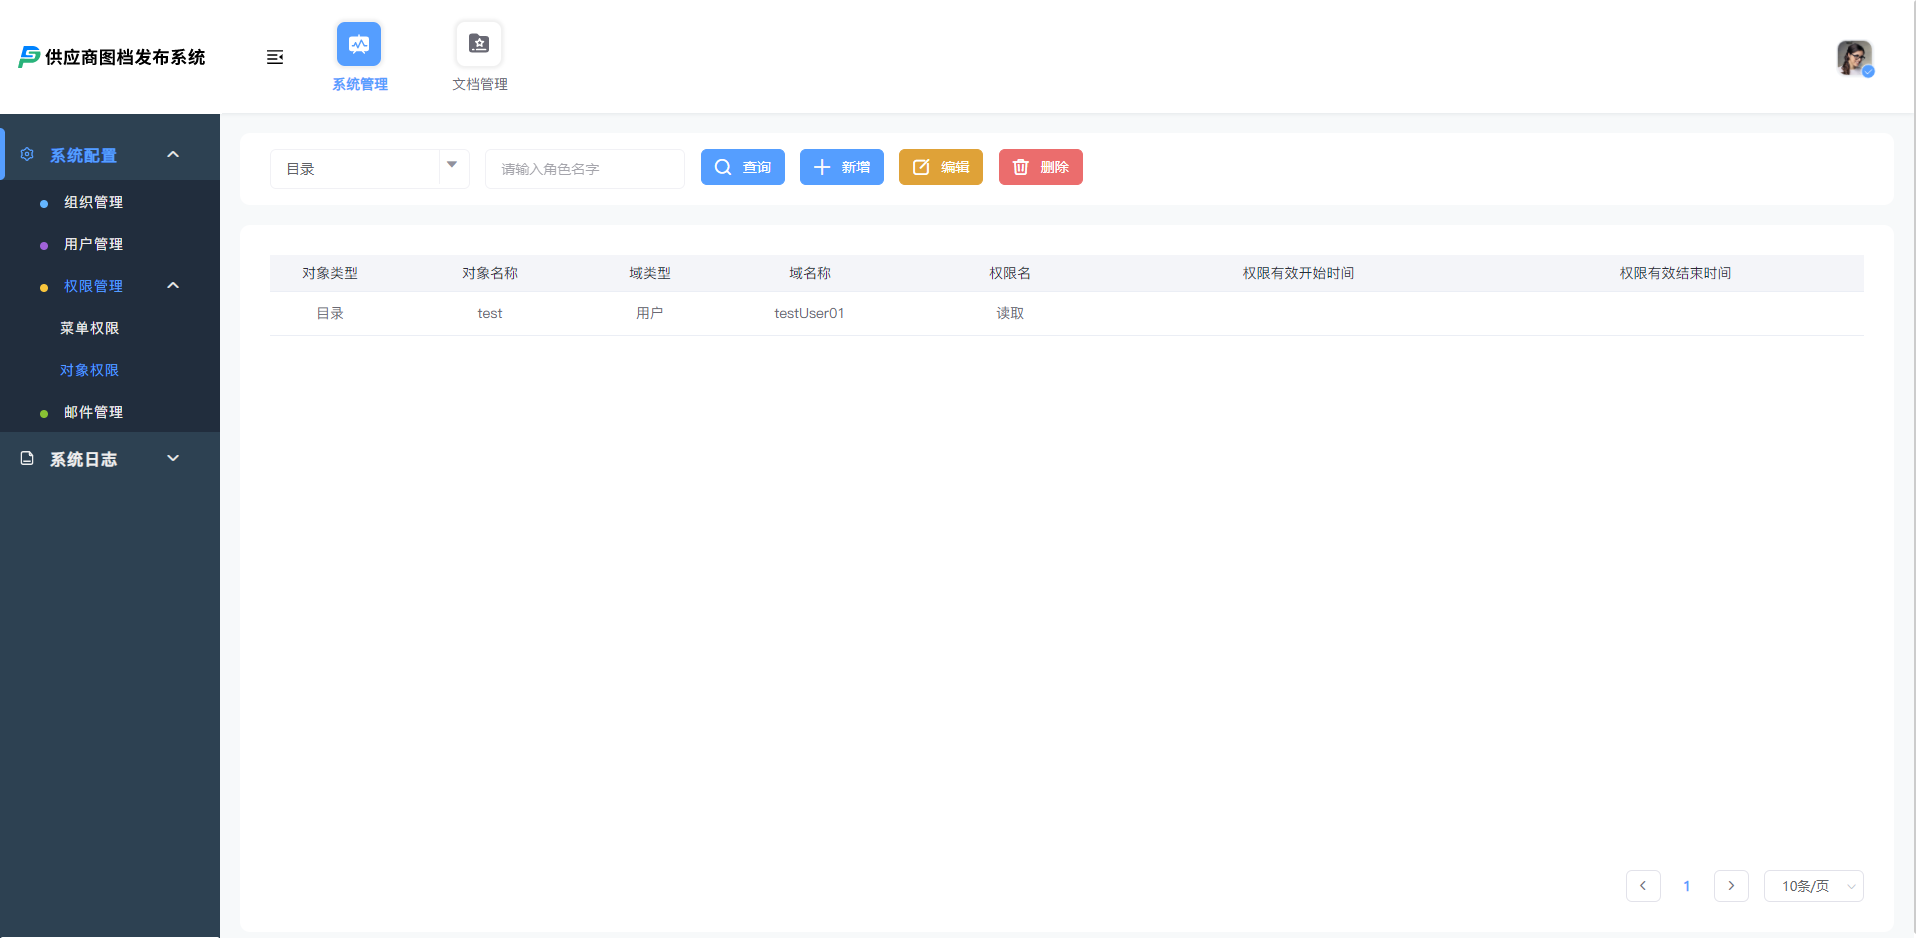Go to 对象权限 page
The image size is (1916, 938).
(89, 370)
